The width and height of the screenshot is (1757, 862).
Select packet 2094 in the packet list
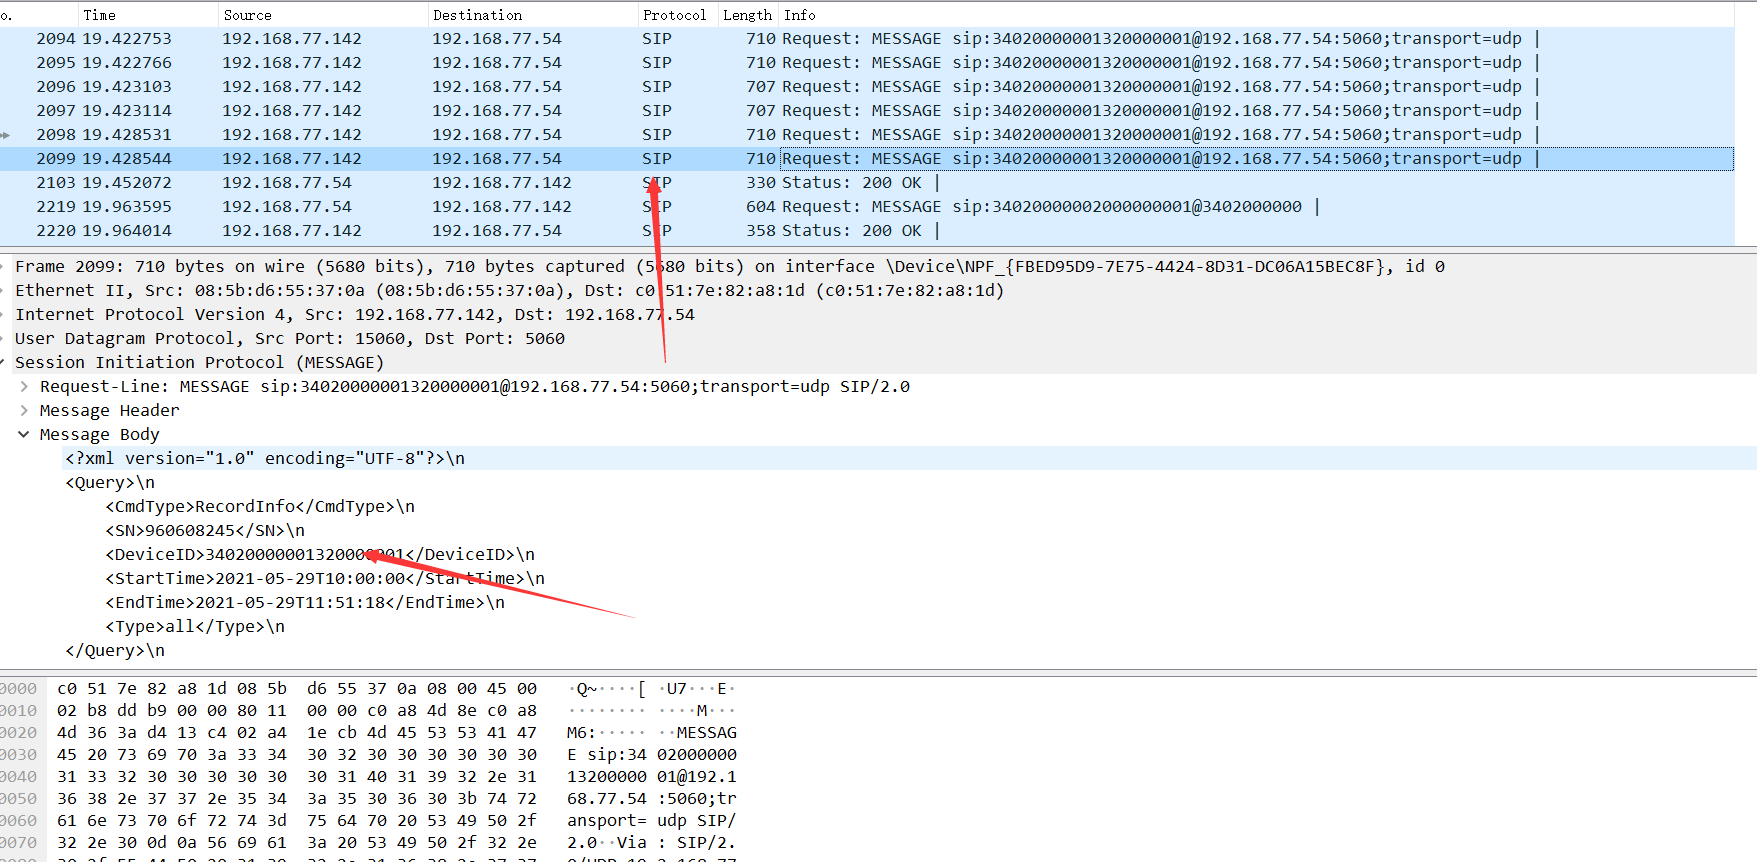(x=867, y=38)
